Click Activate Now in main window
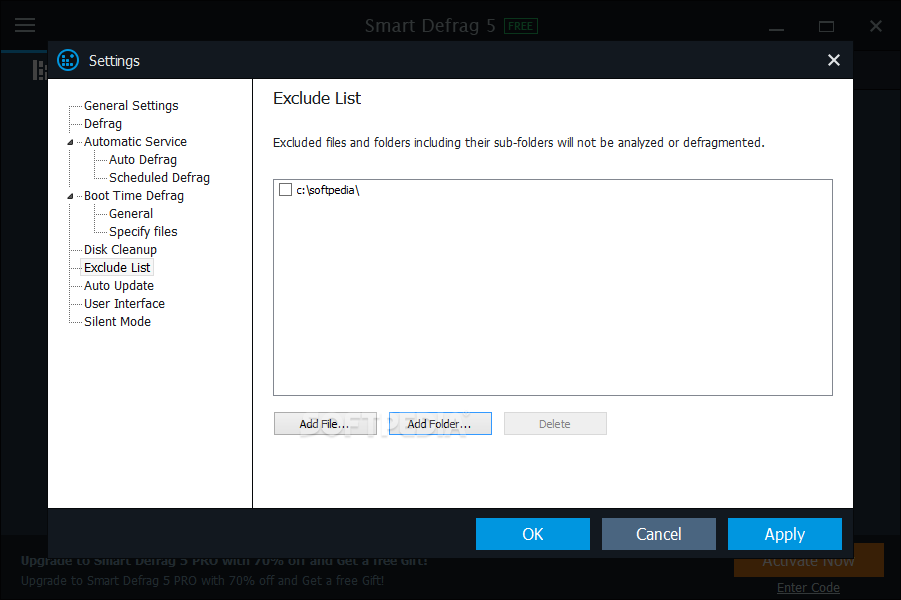Image resolution: width=901 pixels, height=600 pixels. click(x=808, y=561)
